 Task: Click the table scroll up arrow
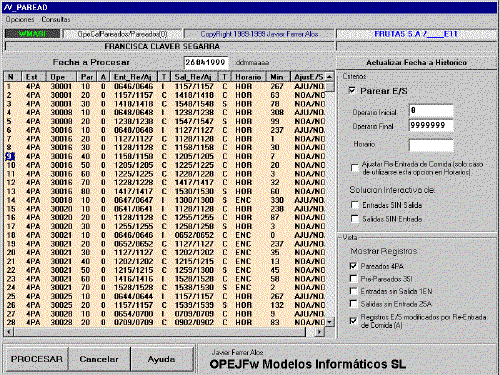(329, 77)
